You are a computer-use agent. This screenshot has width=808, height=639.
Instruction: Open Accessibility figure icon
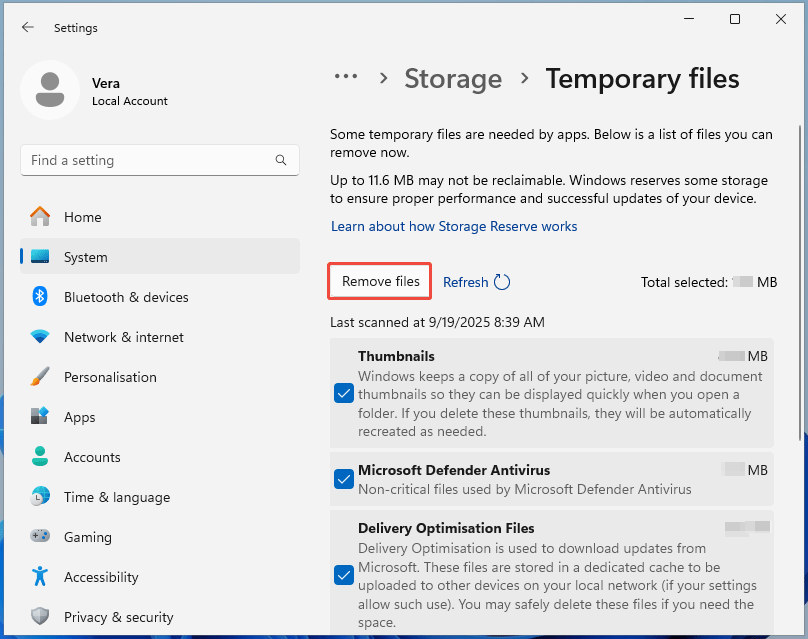point(40,577)
